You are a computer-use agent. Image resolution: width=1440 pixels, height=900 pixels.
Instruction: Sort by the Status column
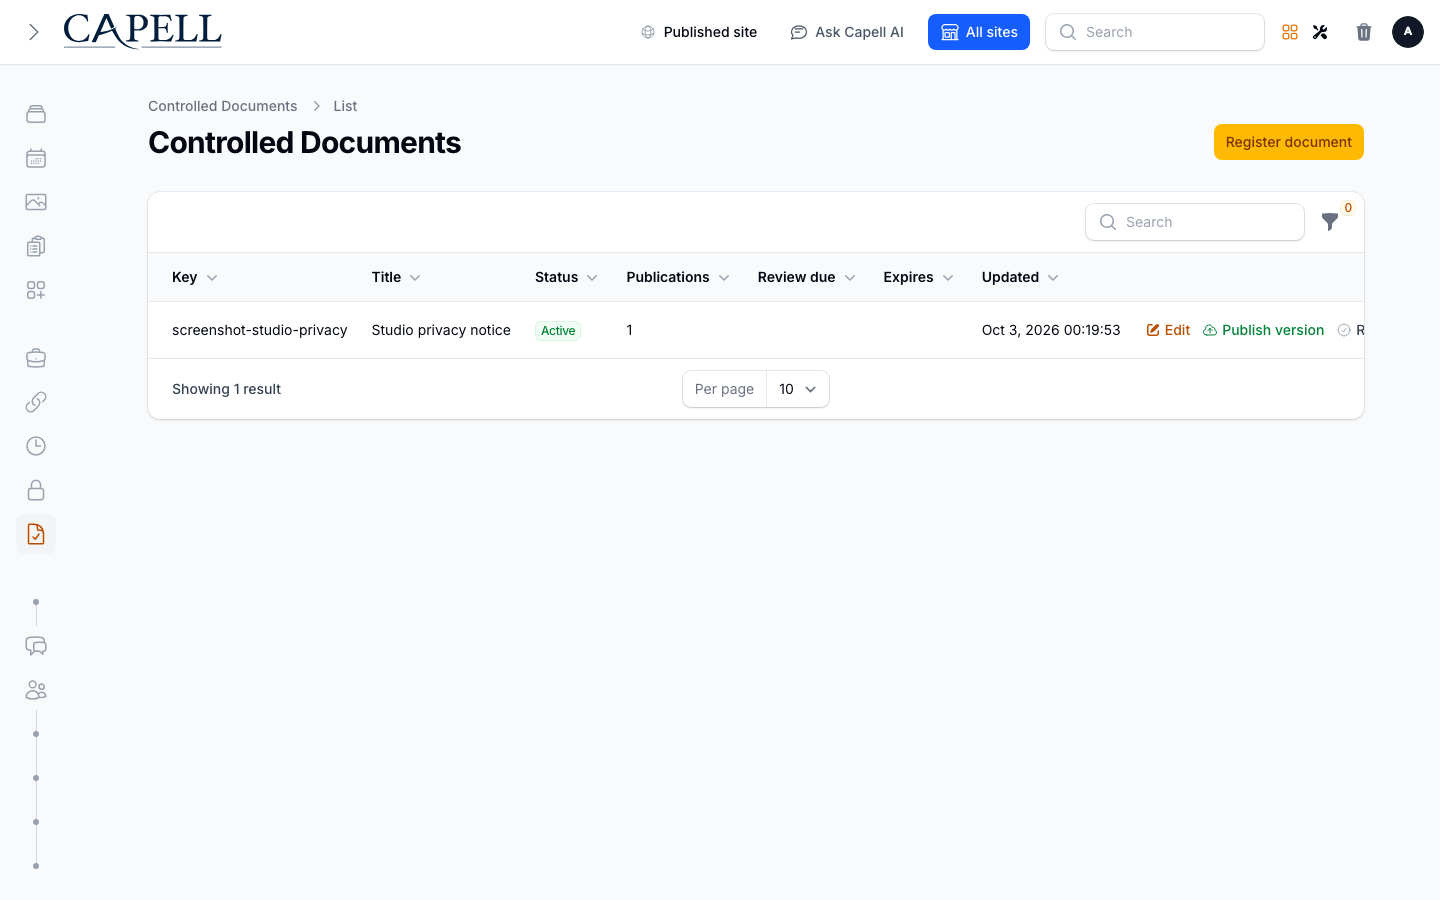[x=566, y=277]
